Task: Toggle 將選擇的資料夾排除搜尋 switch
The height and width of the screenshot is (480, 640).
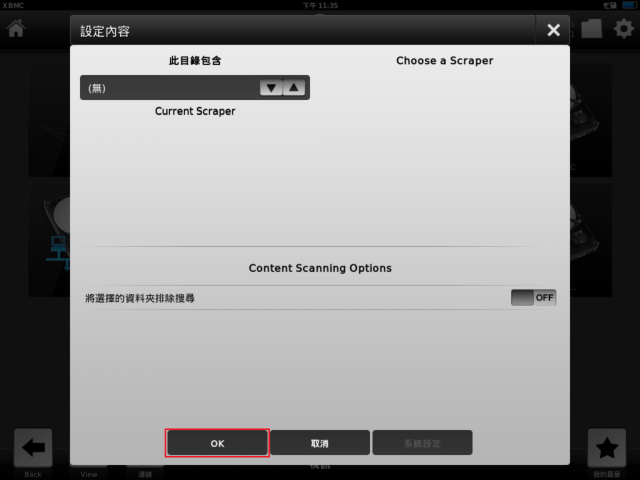Action: click(x=533, y=298)
